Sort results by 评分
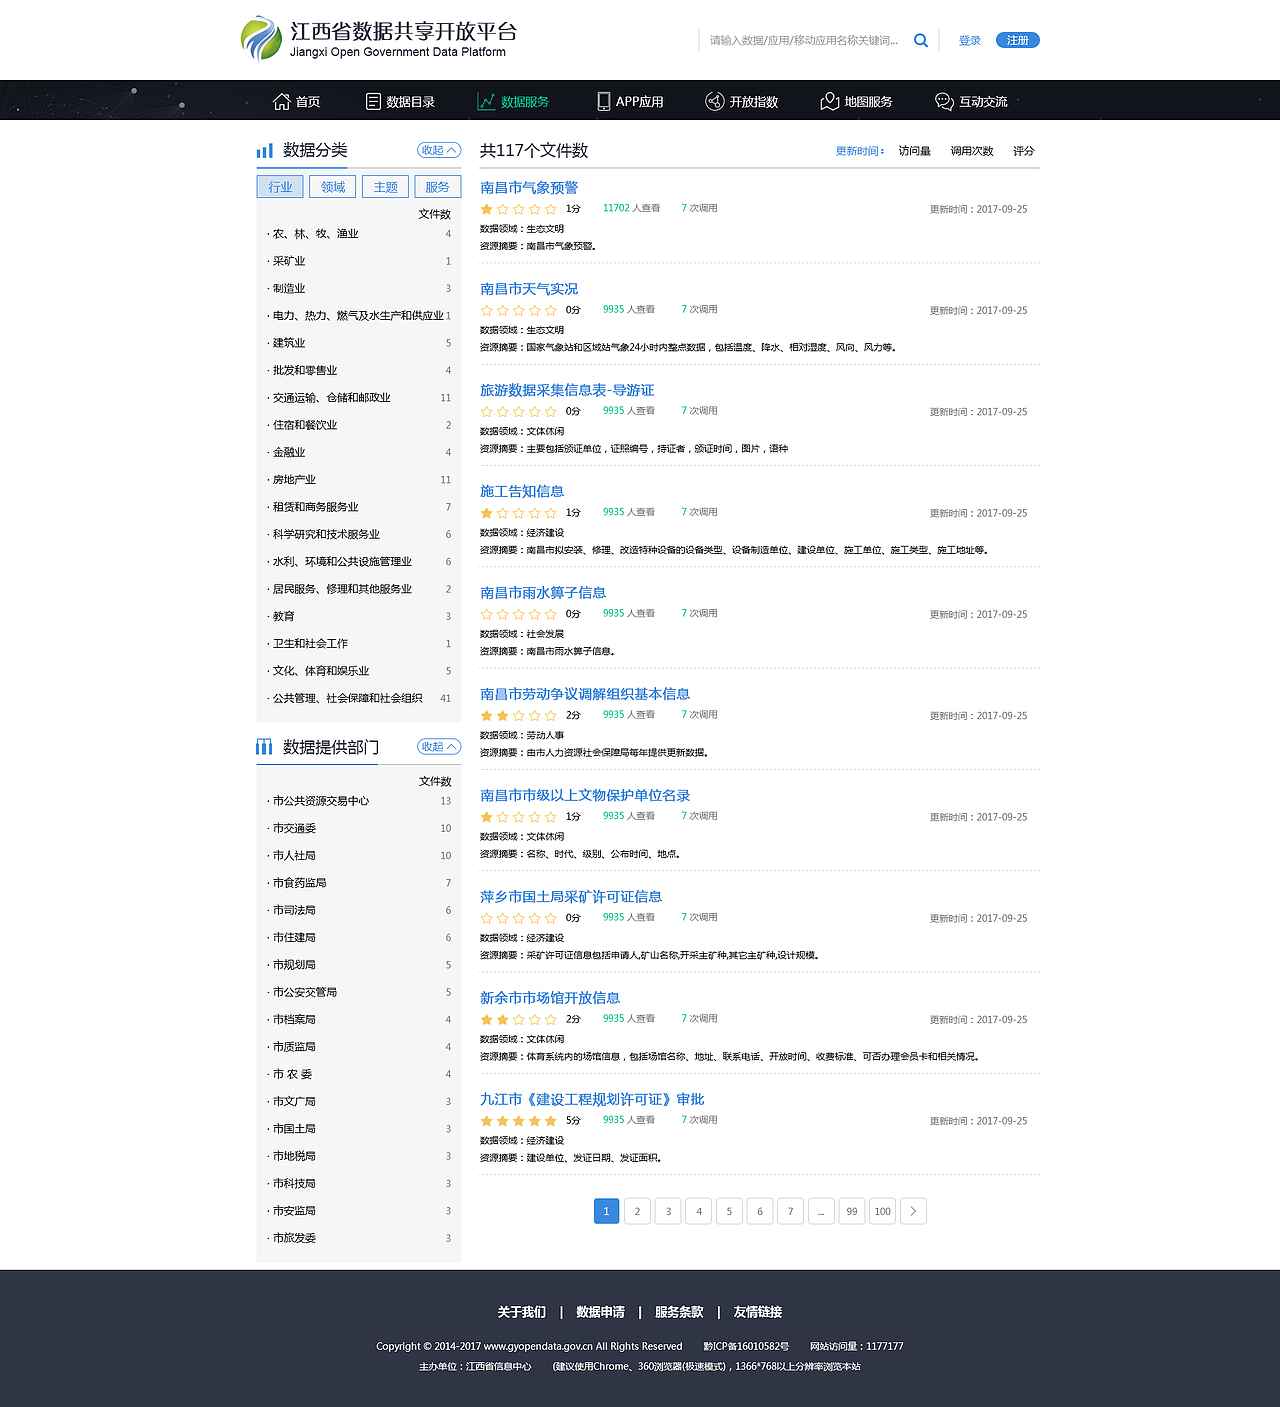Viewport: 1280px width, 1407px height. (1023, 151)
